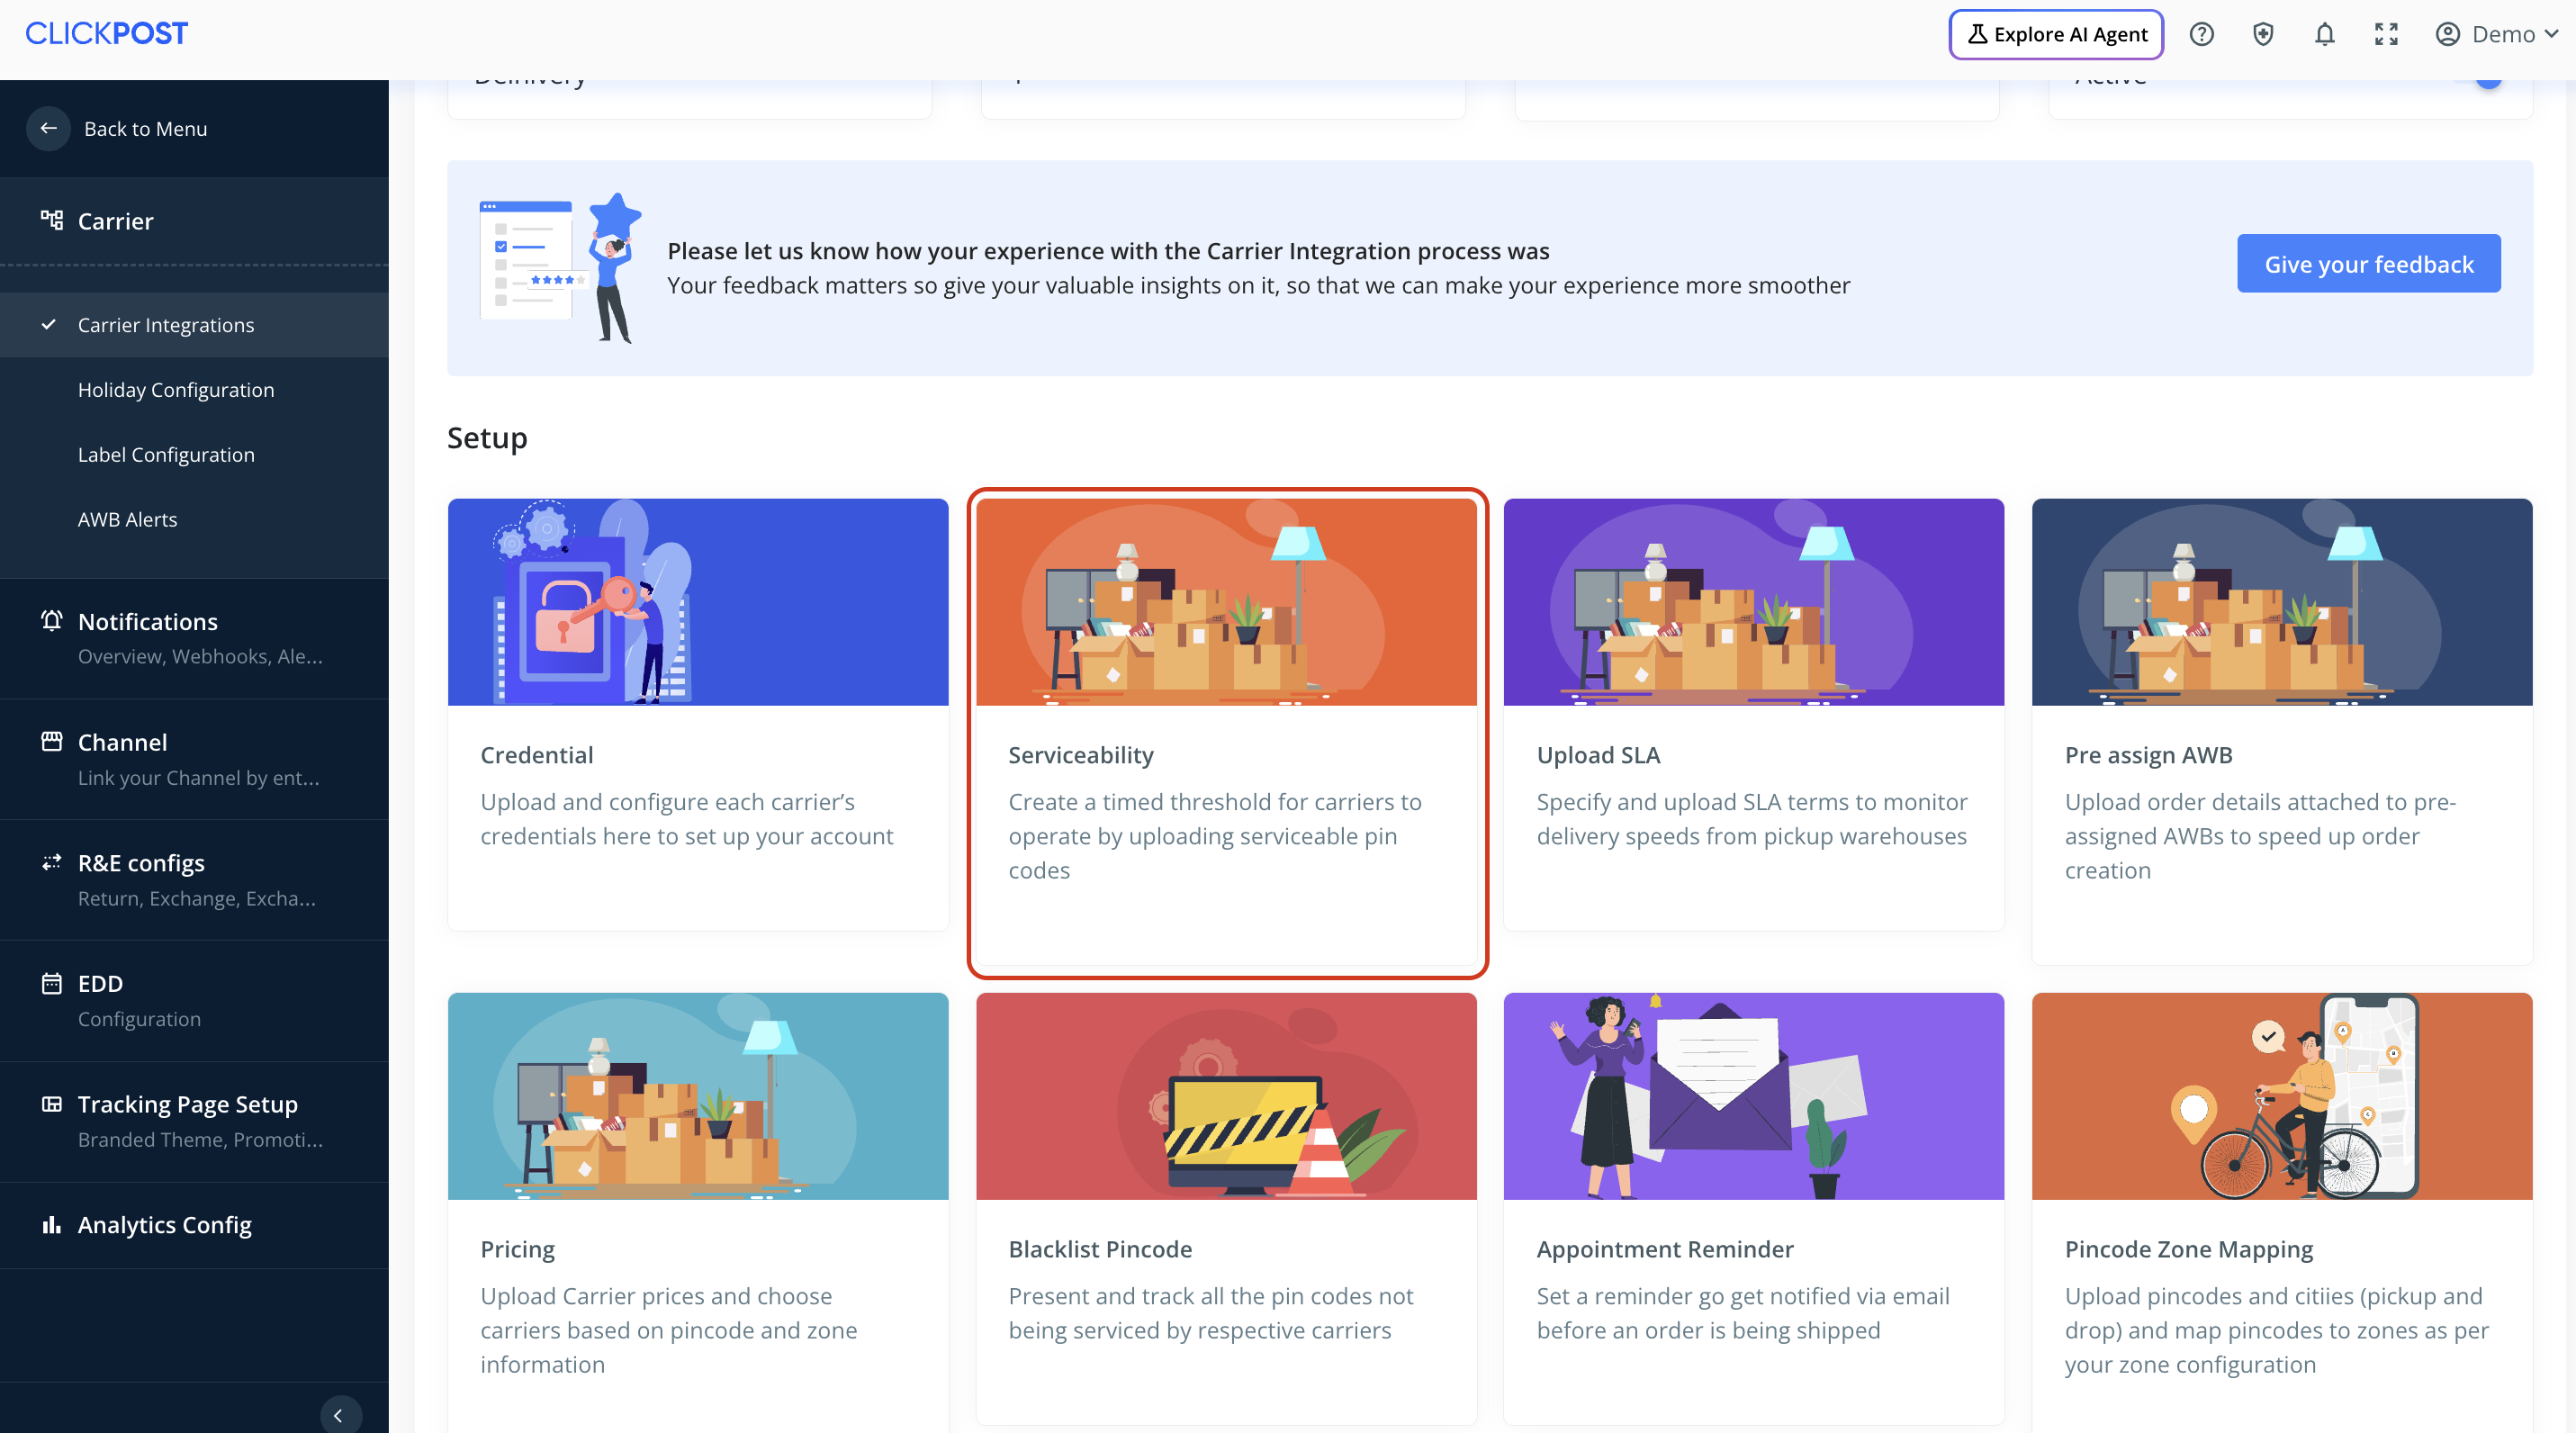The width and height of the screenshot is (2576, 1433).
Task: Click the EDD calendar icon
Action: coord(51,983)
